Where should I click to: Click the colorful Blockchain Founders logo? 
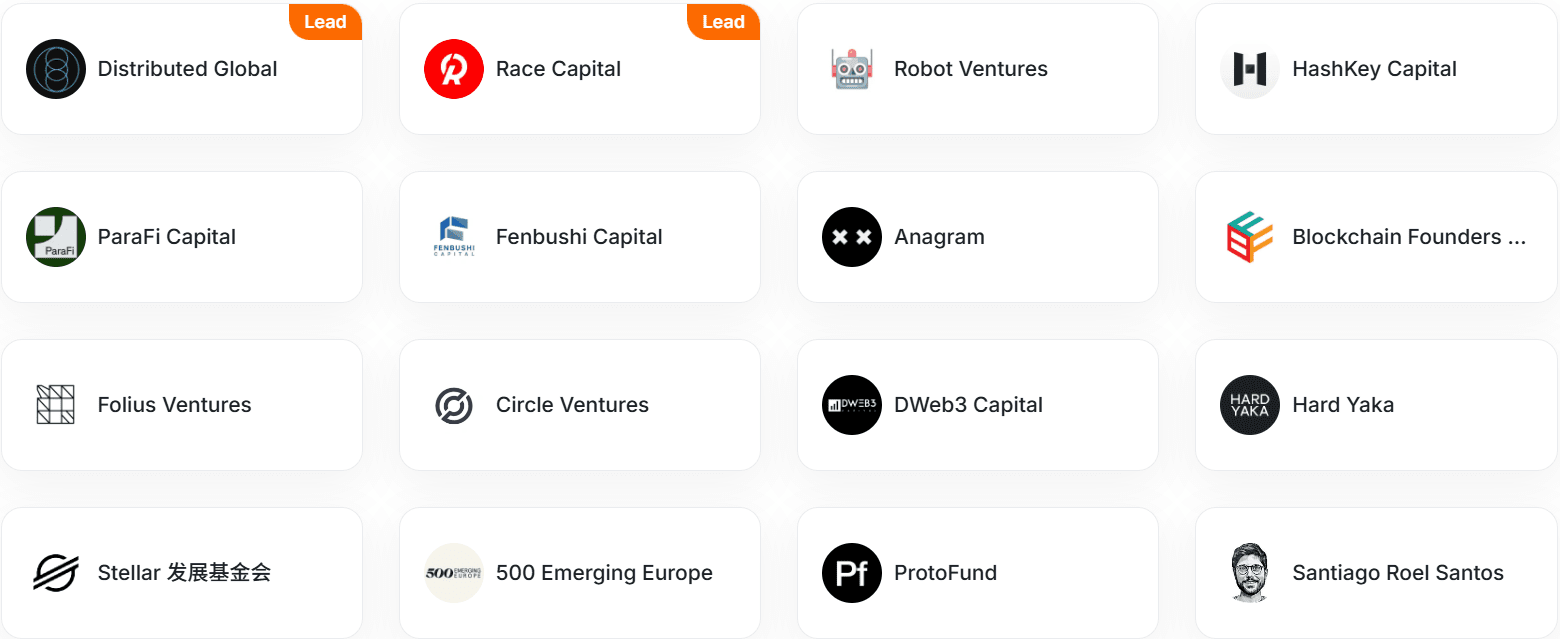tap(1250, 237)
